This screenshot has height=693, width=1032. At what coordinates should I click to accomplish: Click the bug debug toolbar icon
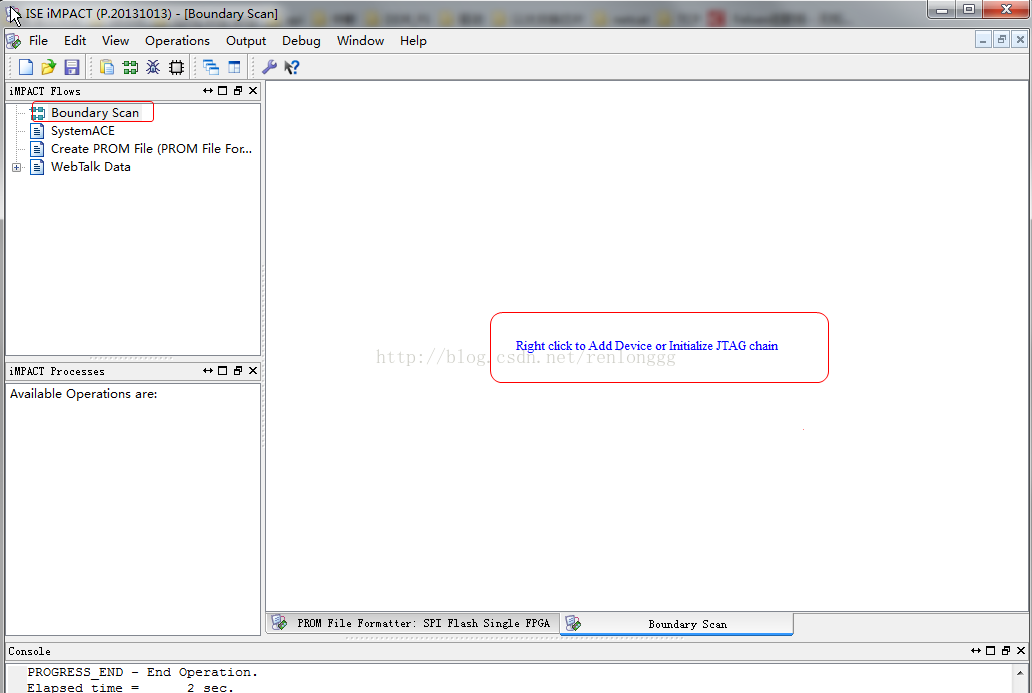coord(153,67)
